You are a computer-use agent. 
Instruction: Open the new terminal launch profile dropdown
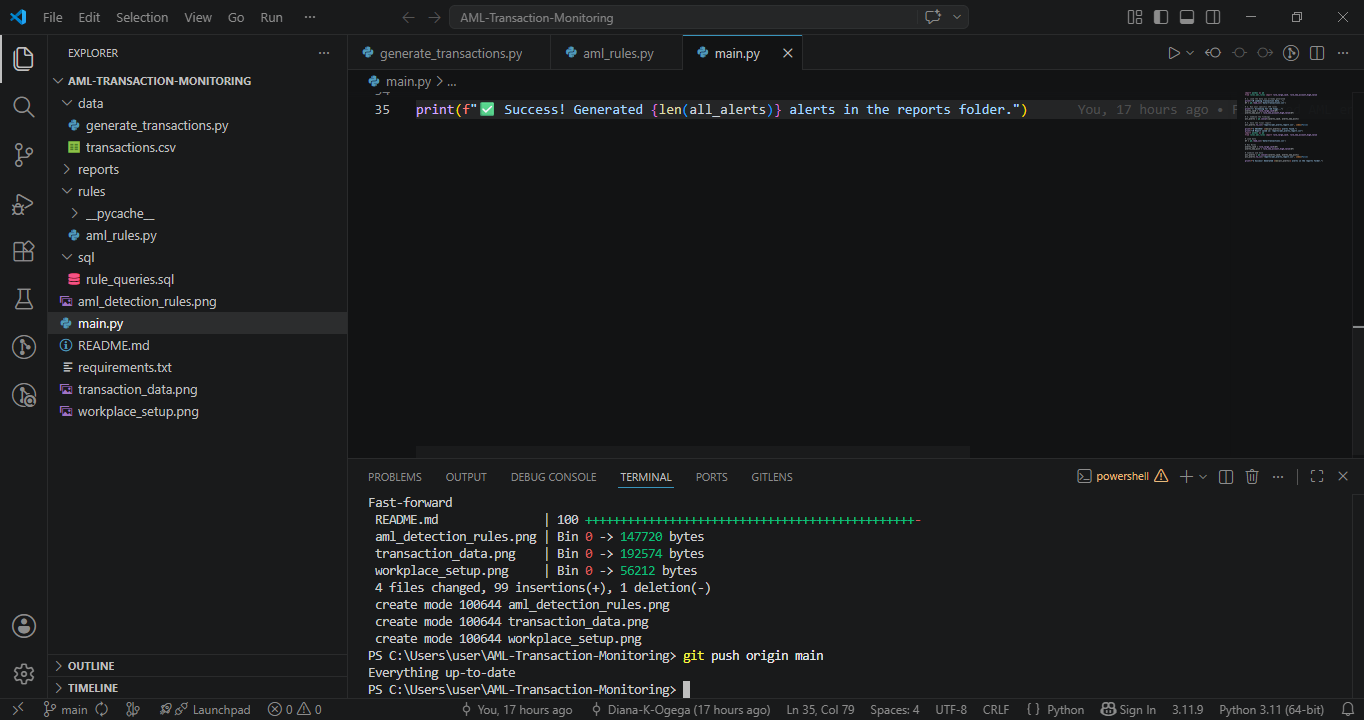(1203, 477)
